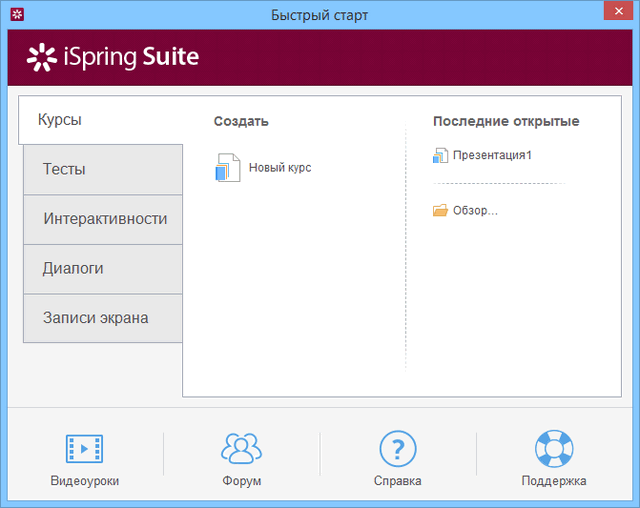Click the Справка question mark icon
The width and height of the screenshot is (640, 508).
pyautogui.click(x=398, y=448)
